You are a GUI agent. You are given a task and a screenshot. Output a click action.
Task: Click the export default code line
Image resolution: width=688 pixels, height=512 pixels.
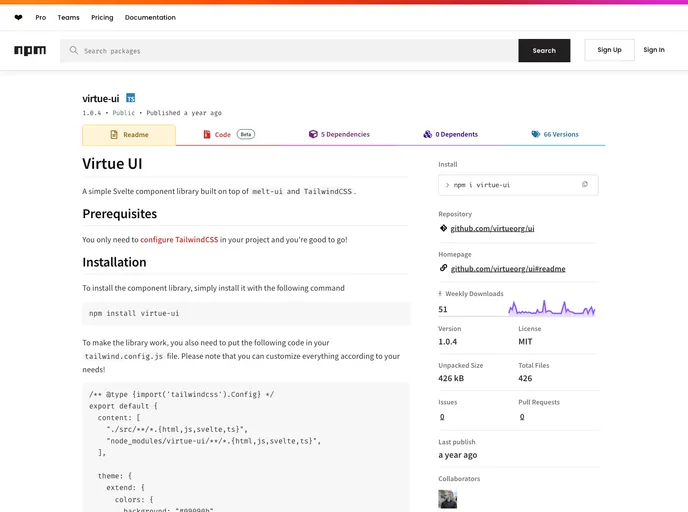[123, 406]
